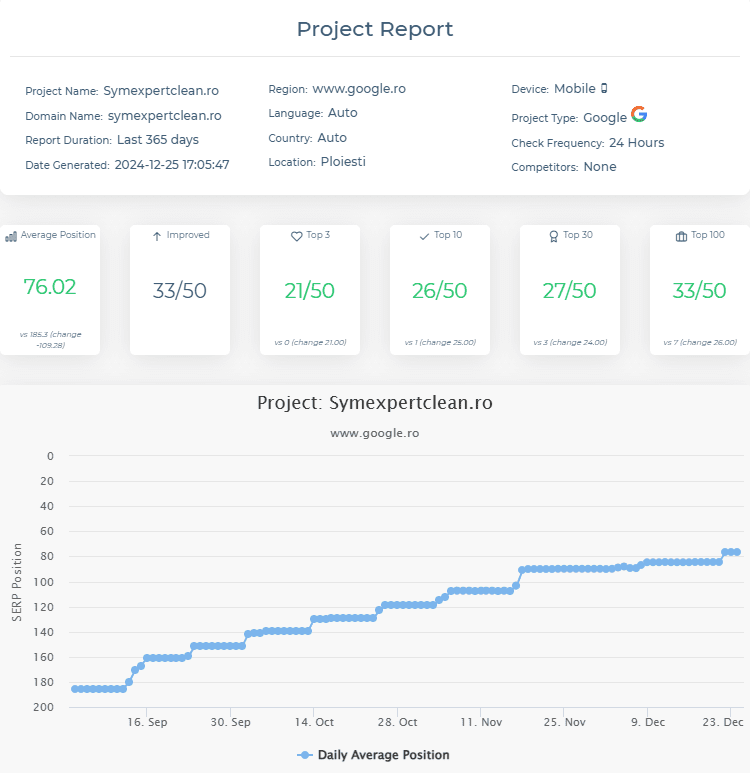Open the www.google.ro Region value in header

tap(359, 89)
